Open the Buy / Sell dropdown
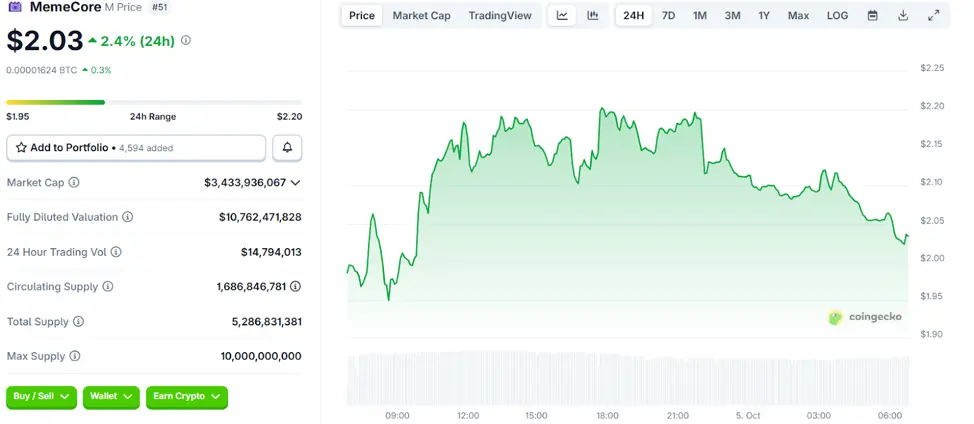The height and width of the screenshot is (424, 974). point(42,397)
